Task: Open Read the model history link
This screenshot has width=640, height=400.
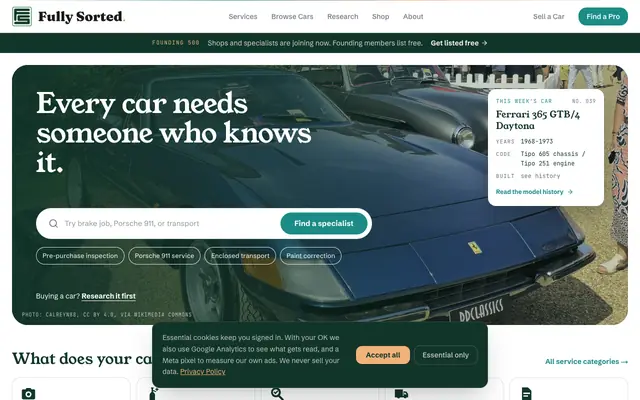Action: click(534, 192)
